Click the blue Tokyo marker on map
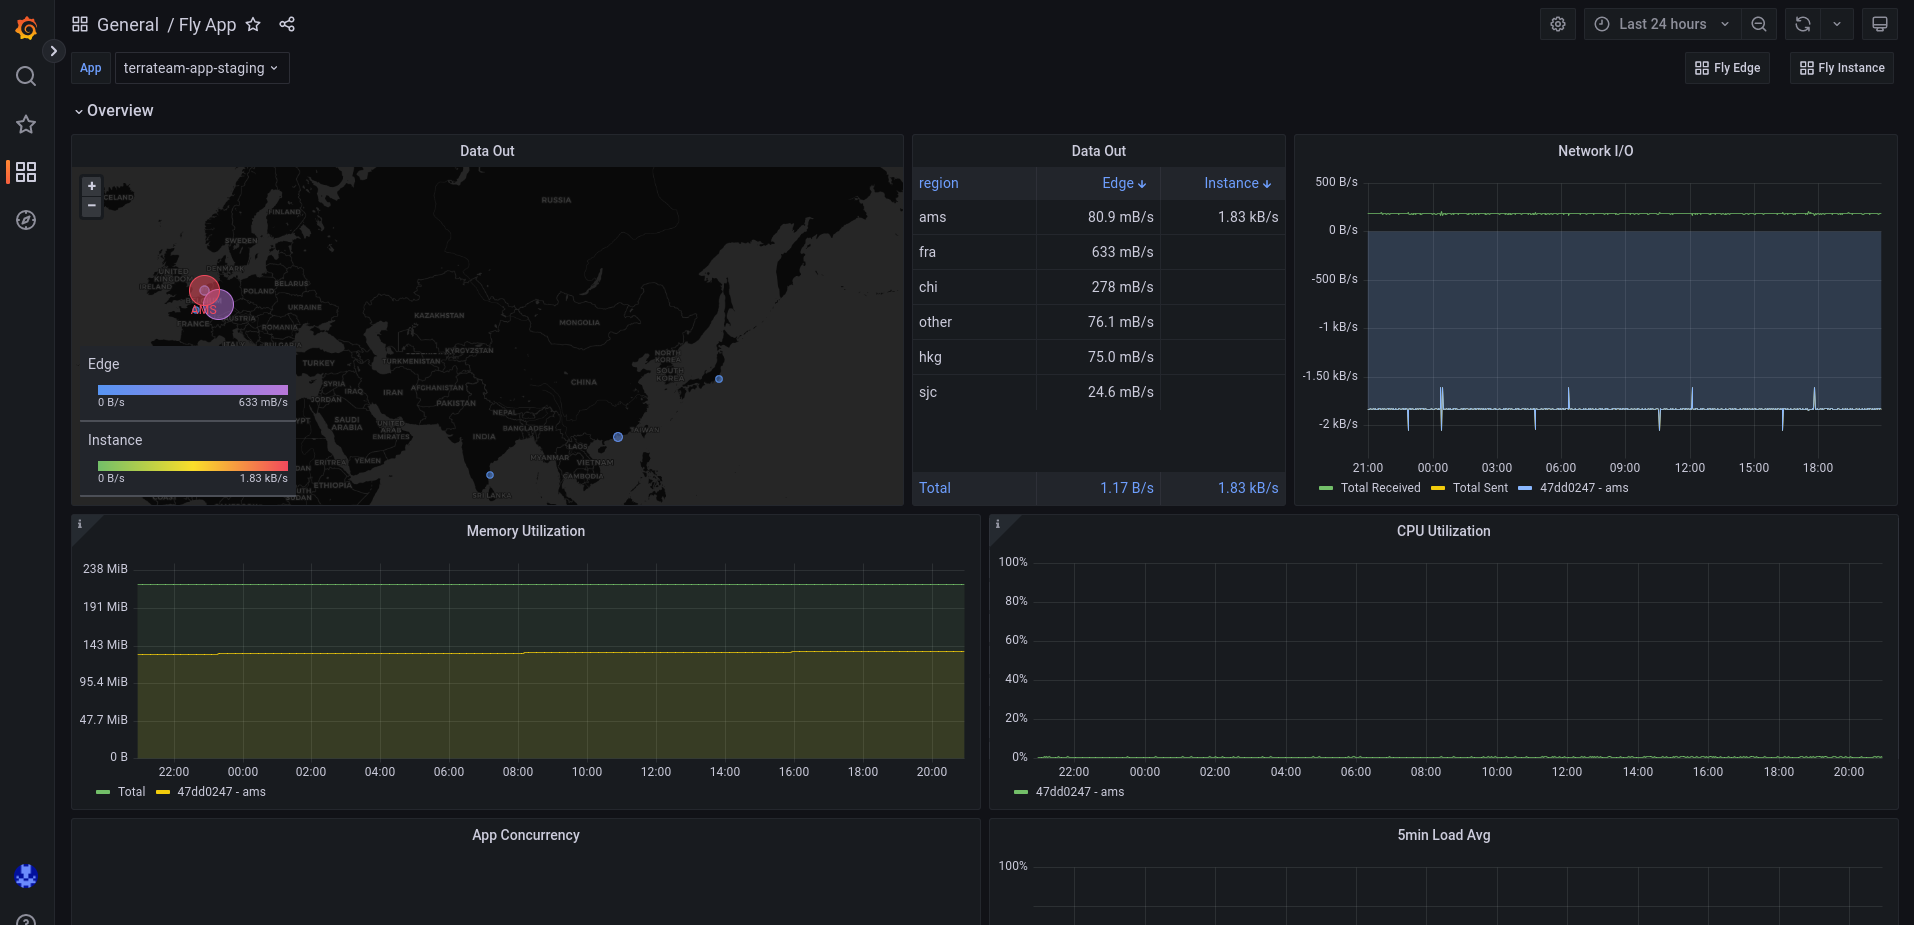Screen dimensions: 1914x925 [719, 379]
